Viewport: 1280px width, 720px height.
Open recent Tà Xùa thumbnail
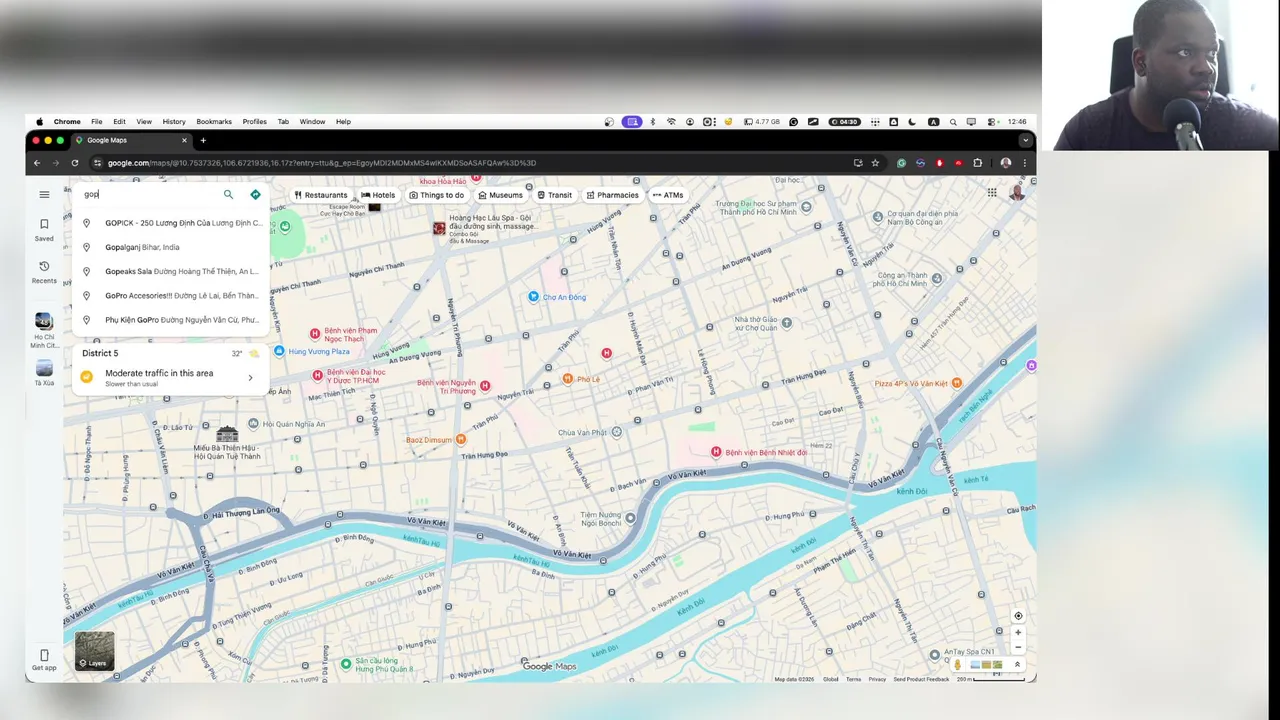44,373
